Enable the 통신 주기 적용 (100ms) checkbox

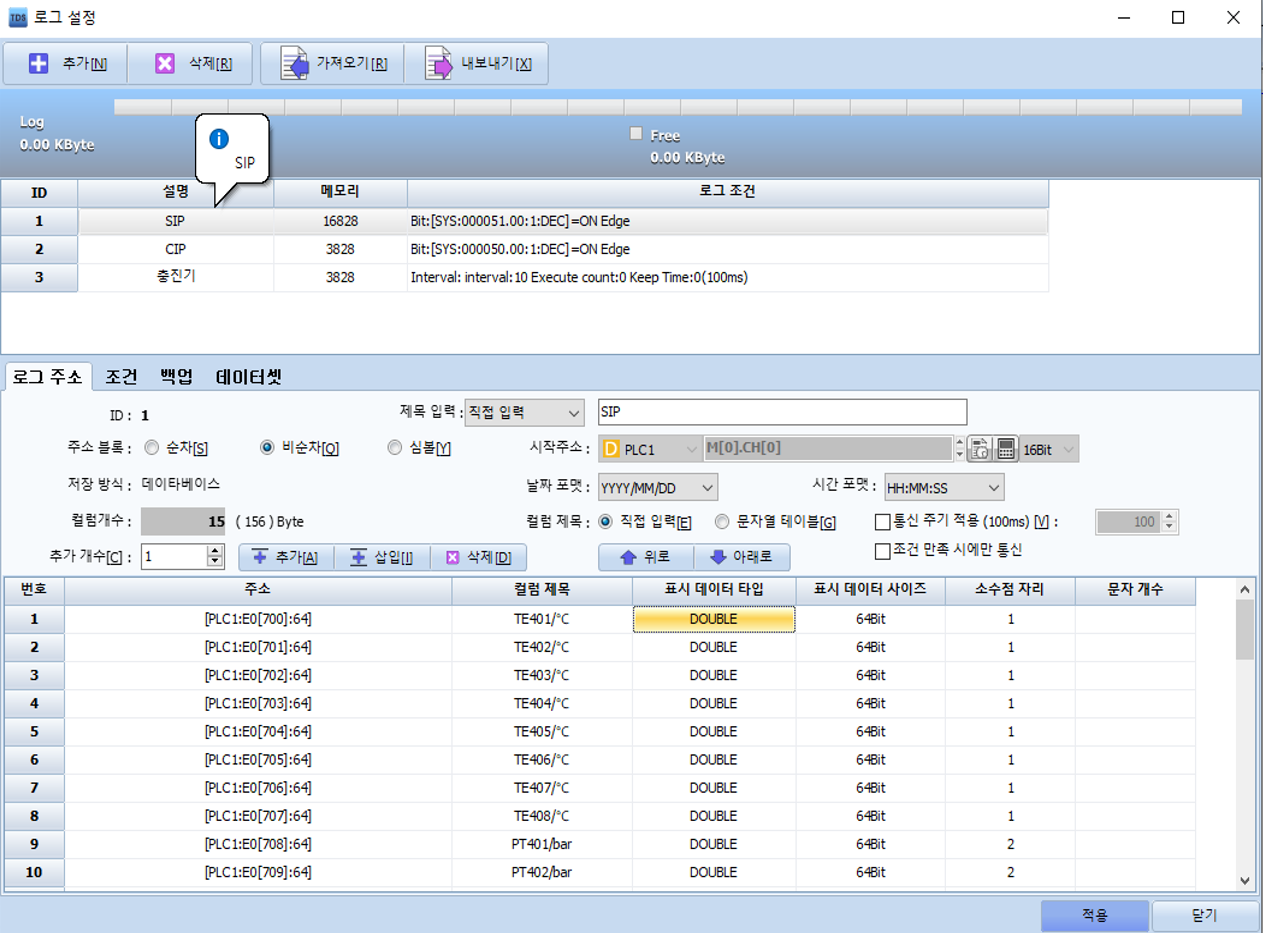(882, 521)
